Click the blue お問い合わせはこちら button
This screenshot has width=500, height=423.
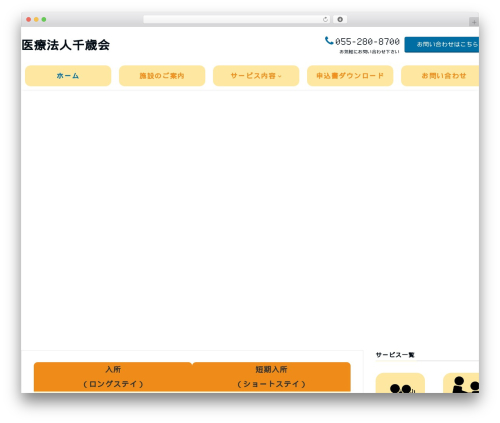pyautogui.click(x=442, y=45)
